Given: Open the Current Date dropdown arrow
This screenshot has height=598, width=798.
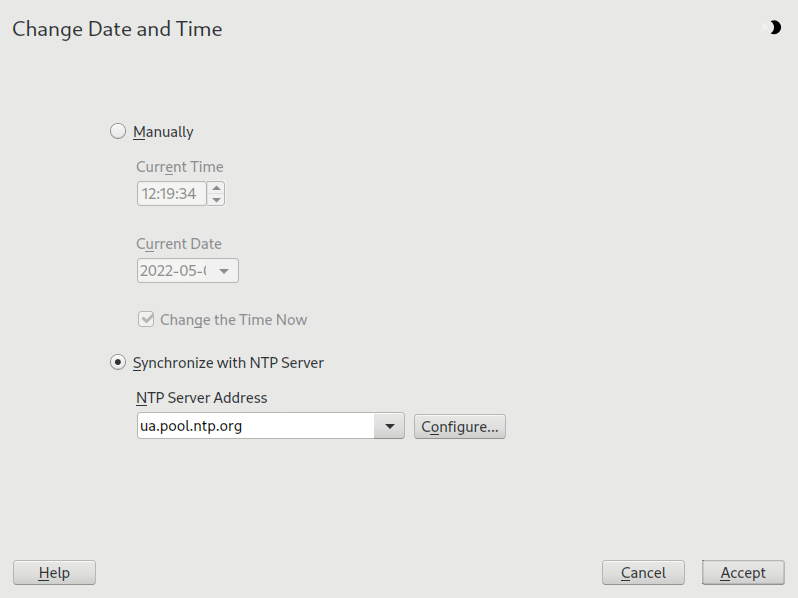Looking at the screenshot, I should click(224, 271).
